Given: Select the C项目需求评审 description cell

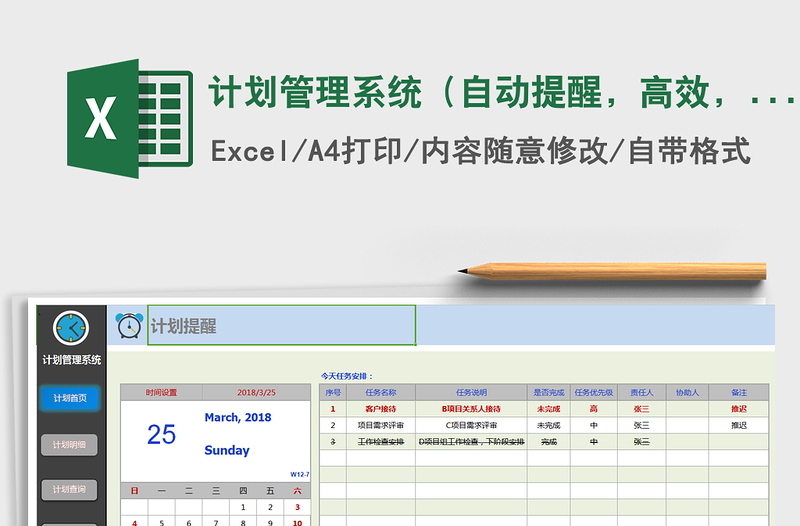Looking at the screenshot, I should [x=471, y=425].
